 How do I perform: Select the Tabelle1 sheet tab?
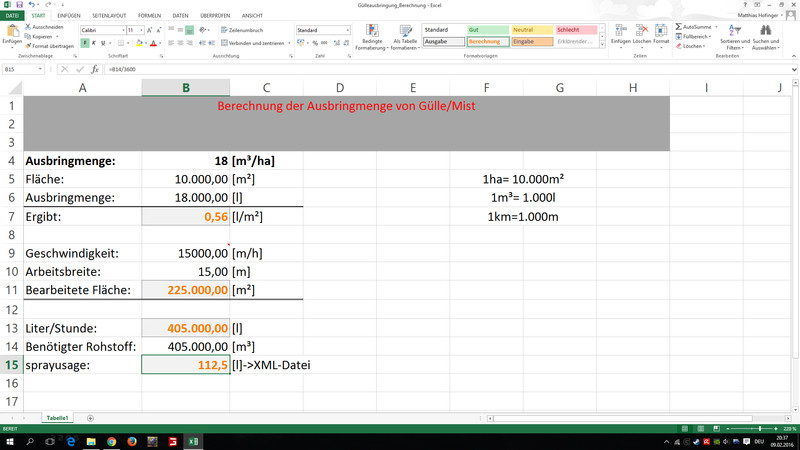tap(57, 417)
